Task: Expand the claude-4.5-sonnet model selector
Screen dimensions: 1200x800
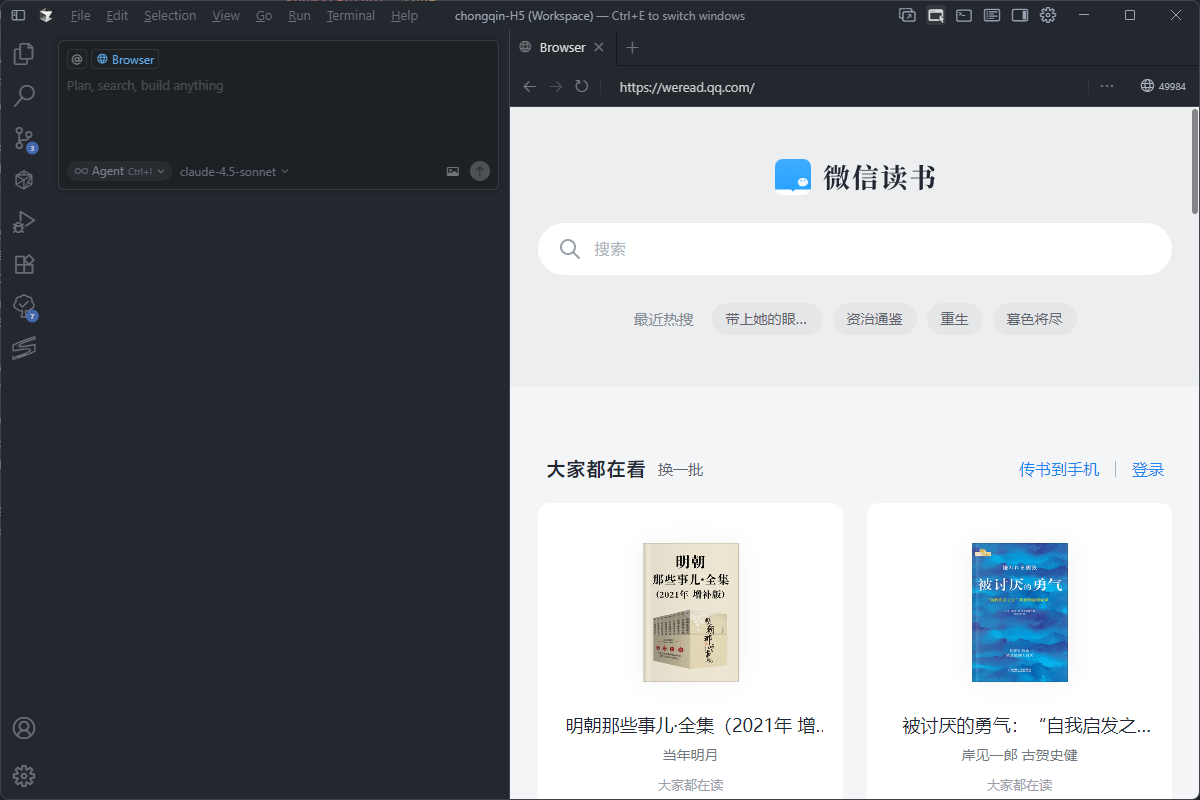Action: [234, 171]
